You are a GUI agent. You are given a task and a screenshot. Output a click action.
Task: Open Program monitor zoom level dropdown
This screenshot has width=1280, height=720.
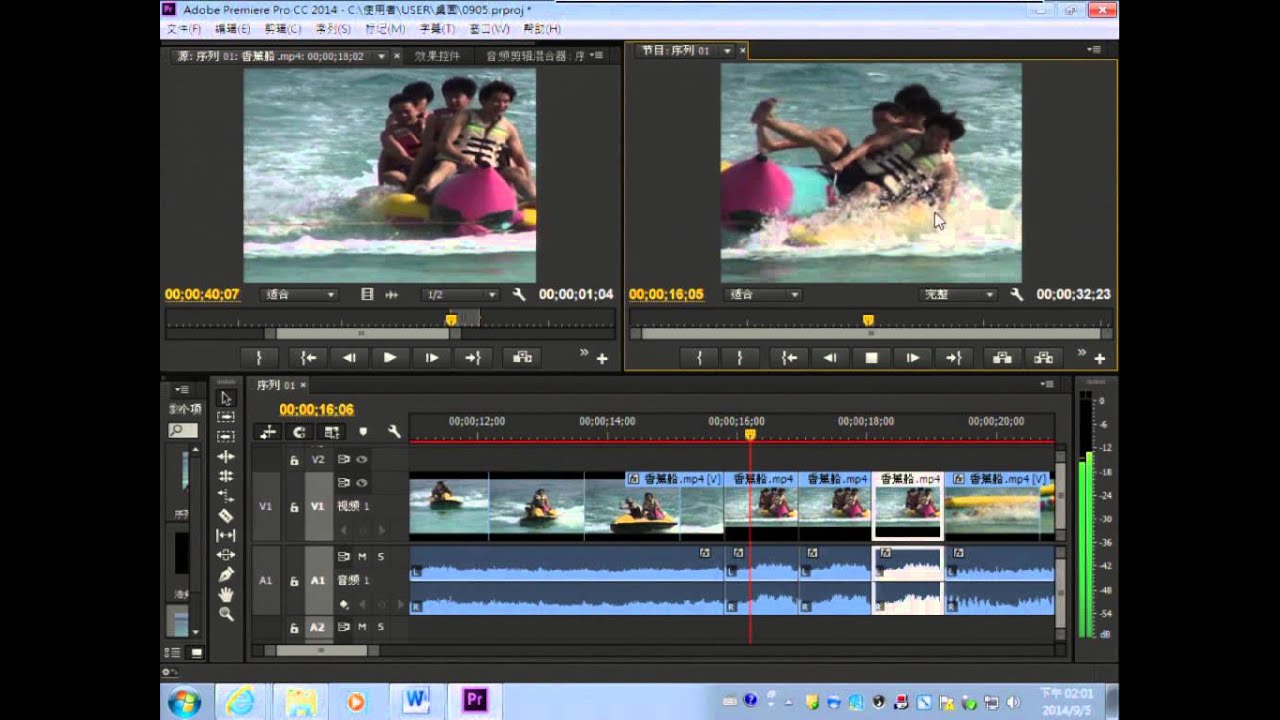[x=764, y=295]
